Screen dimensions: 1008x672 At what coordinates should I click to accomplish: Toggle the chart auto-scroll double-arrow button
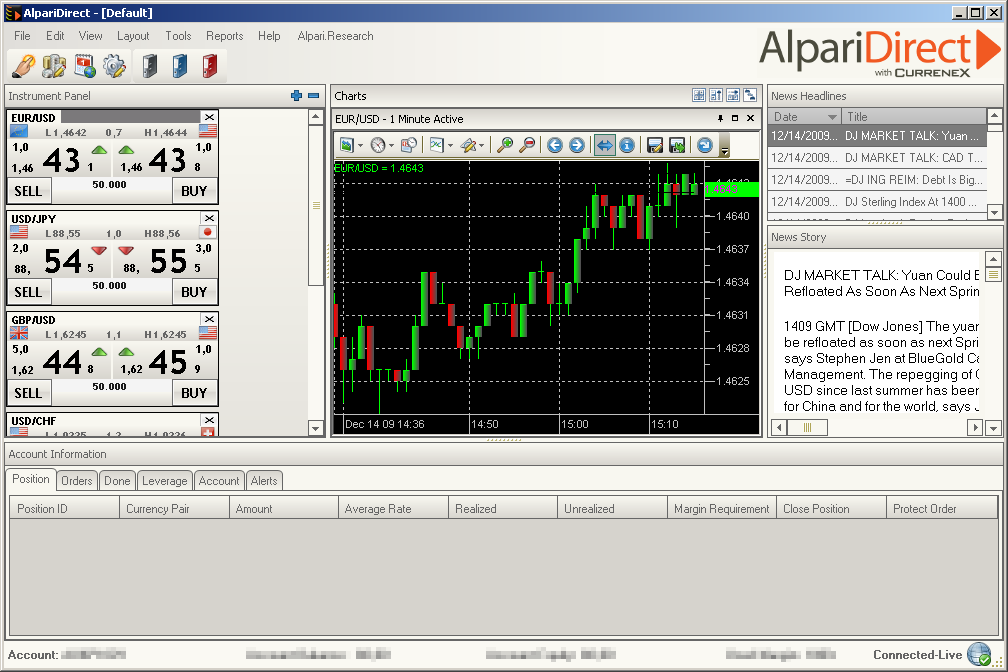[x=604, y=145]
